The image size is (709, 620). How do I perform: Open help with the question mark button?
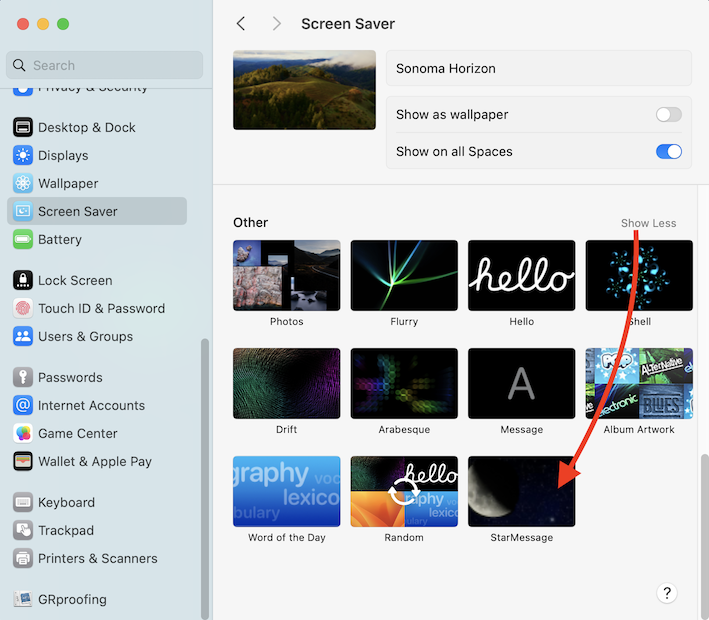point(667,593)
